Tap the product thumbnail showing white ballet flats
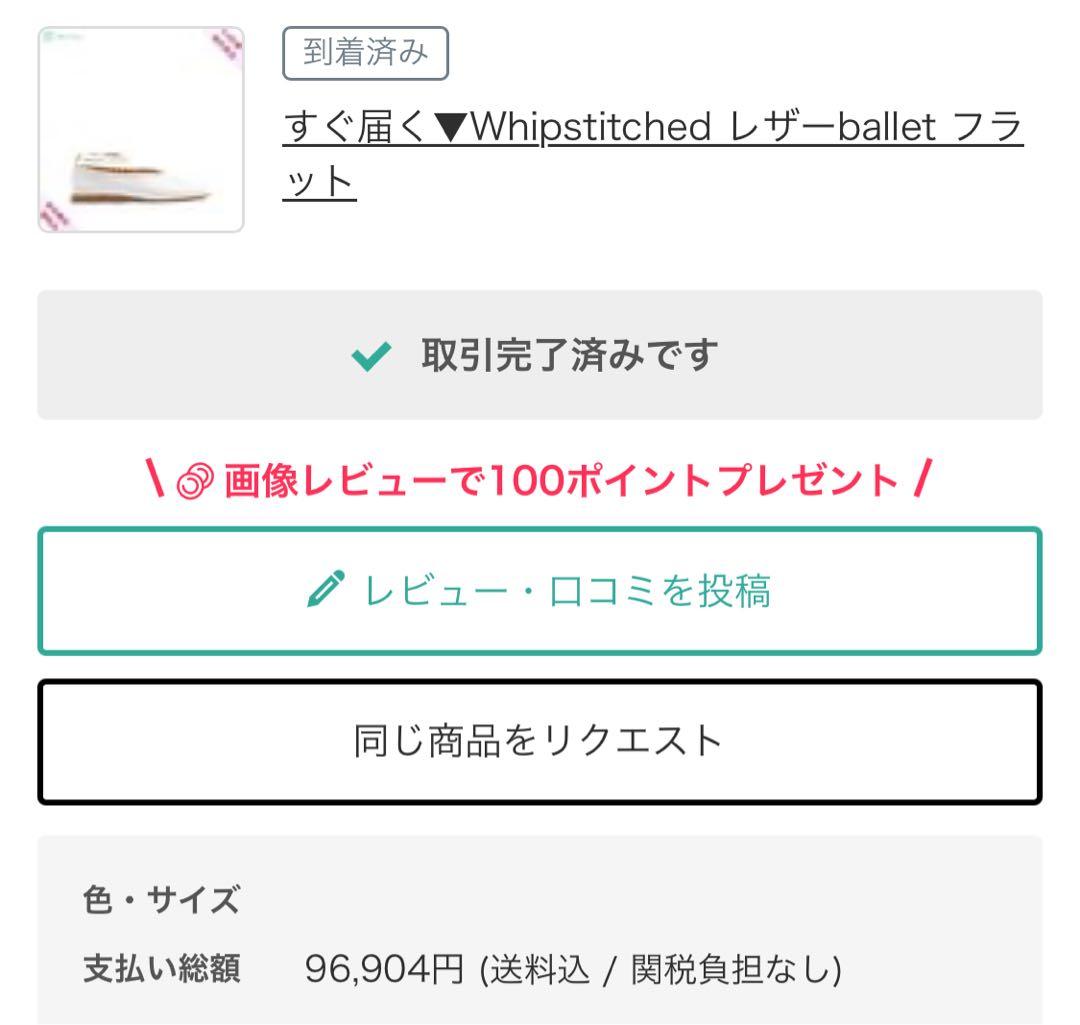The width and height of the screenshot is (1080, 1025). click(143, 128)
